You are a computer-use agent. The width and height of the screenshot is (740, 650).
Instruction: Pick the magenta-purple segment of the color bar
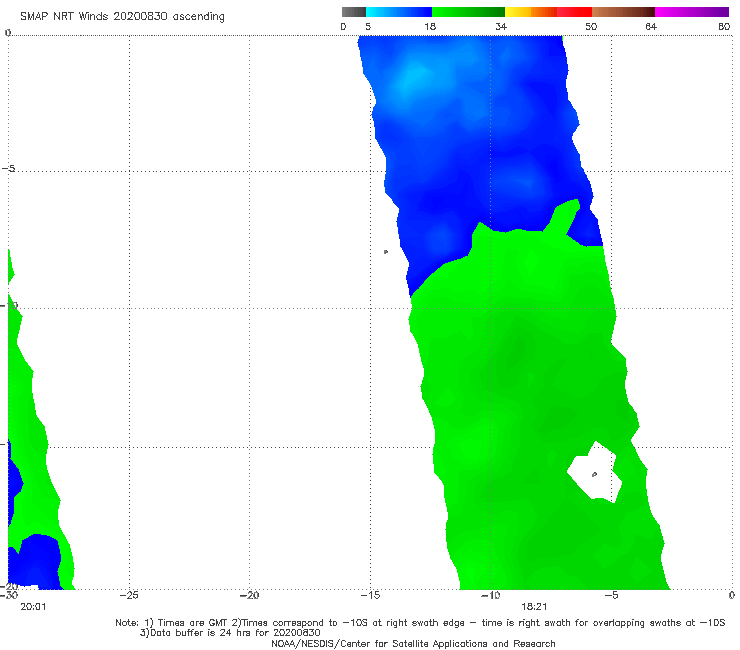pos(692,12)
